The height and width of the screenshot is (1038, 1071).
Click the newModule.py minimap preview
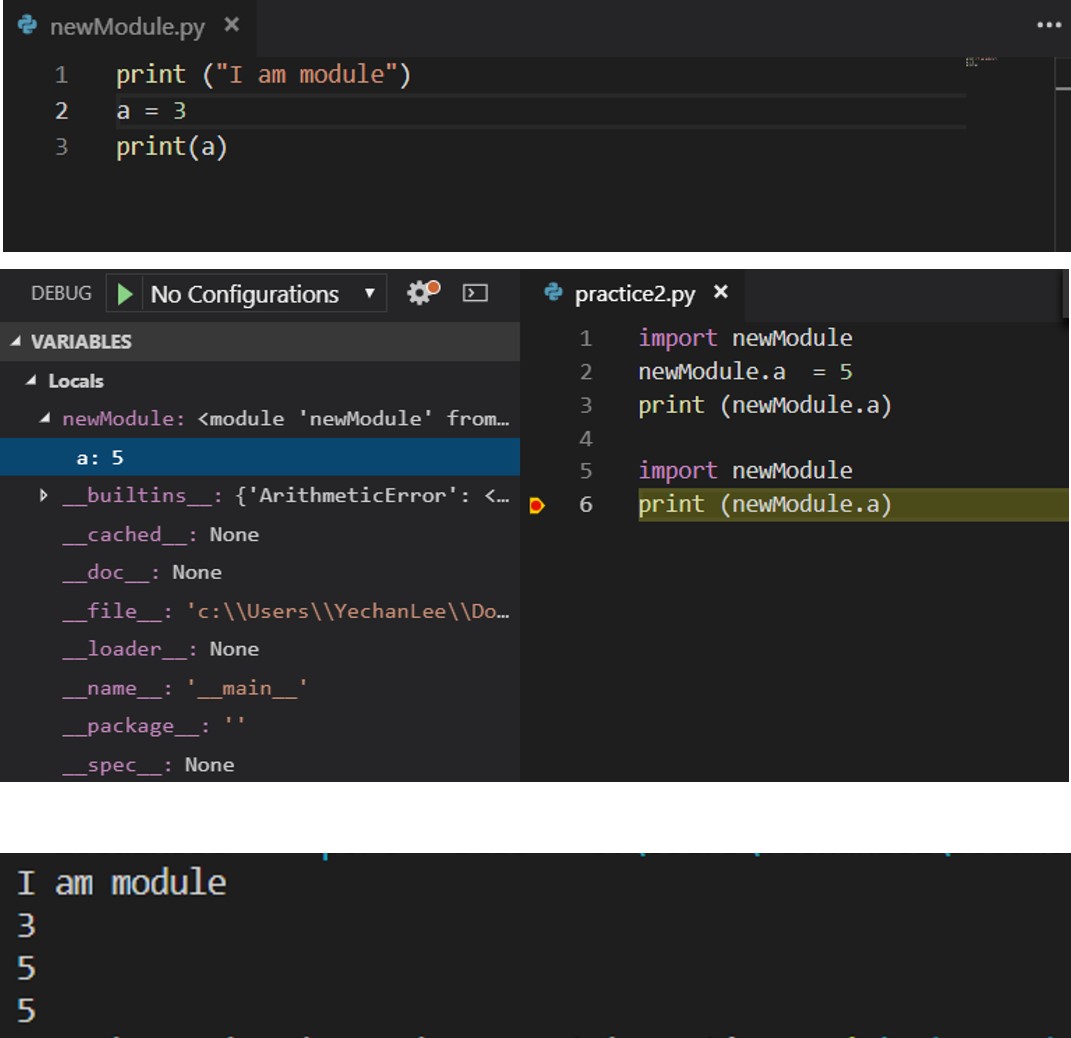pos(982,62)
